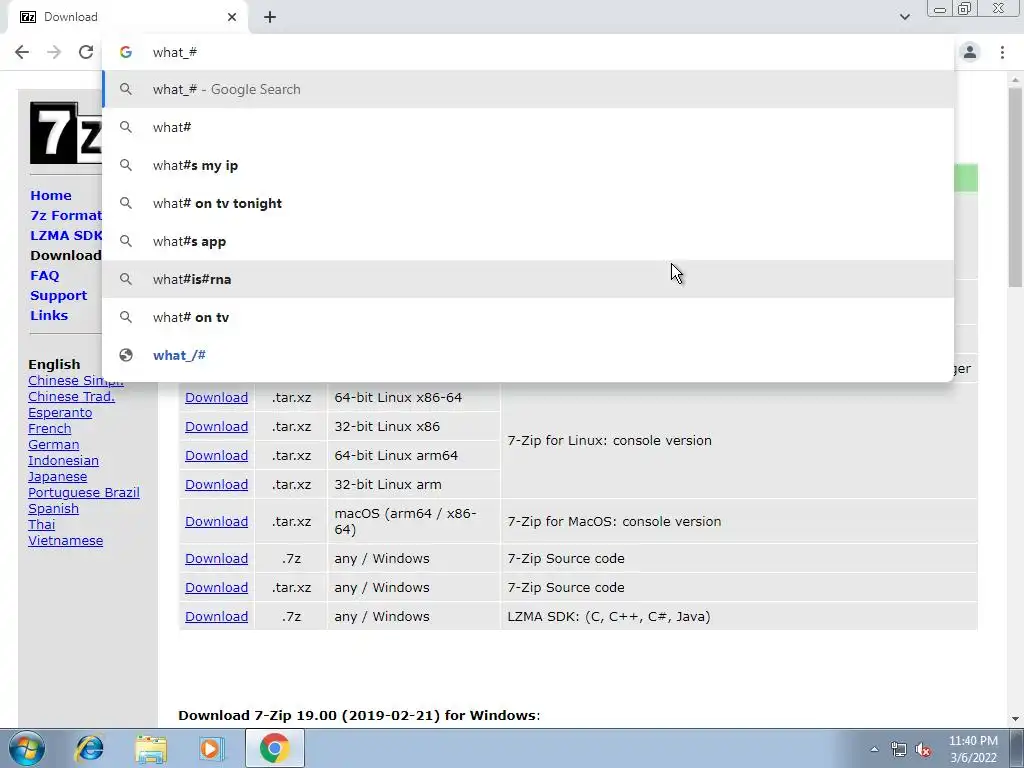Download the .tar.xz 7-Zip Source code
1024x768 pixels.
[216, 587]
